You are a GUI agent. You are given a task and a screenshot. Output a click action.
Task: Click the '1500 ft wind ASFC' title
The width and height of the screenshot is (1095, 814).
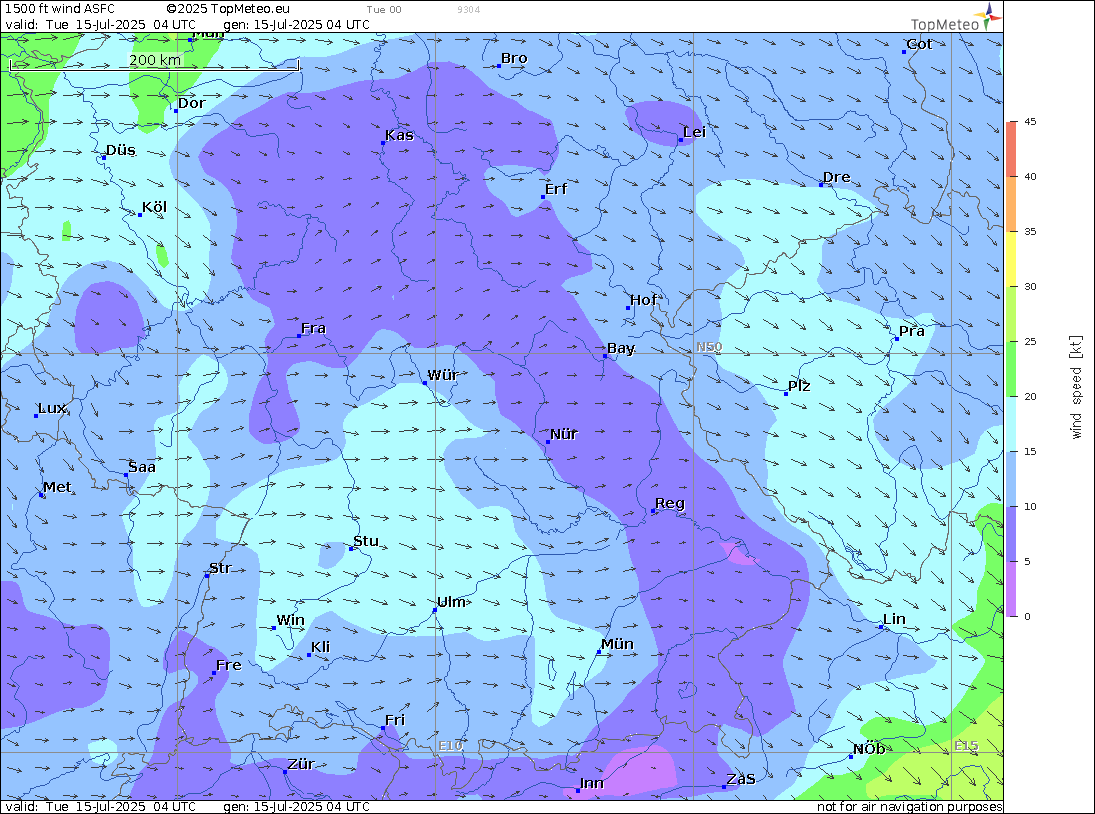click(60, 9)
